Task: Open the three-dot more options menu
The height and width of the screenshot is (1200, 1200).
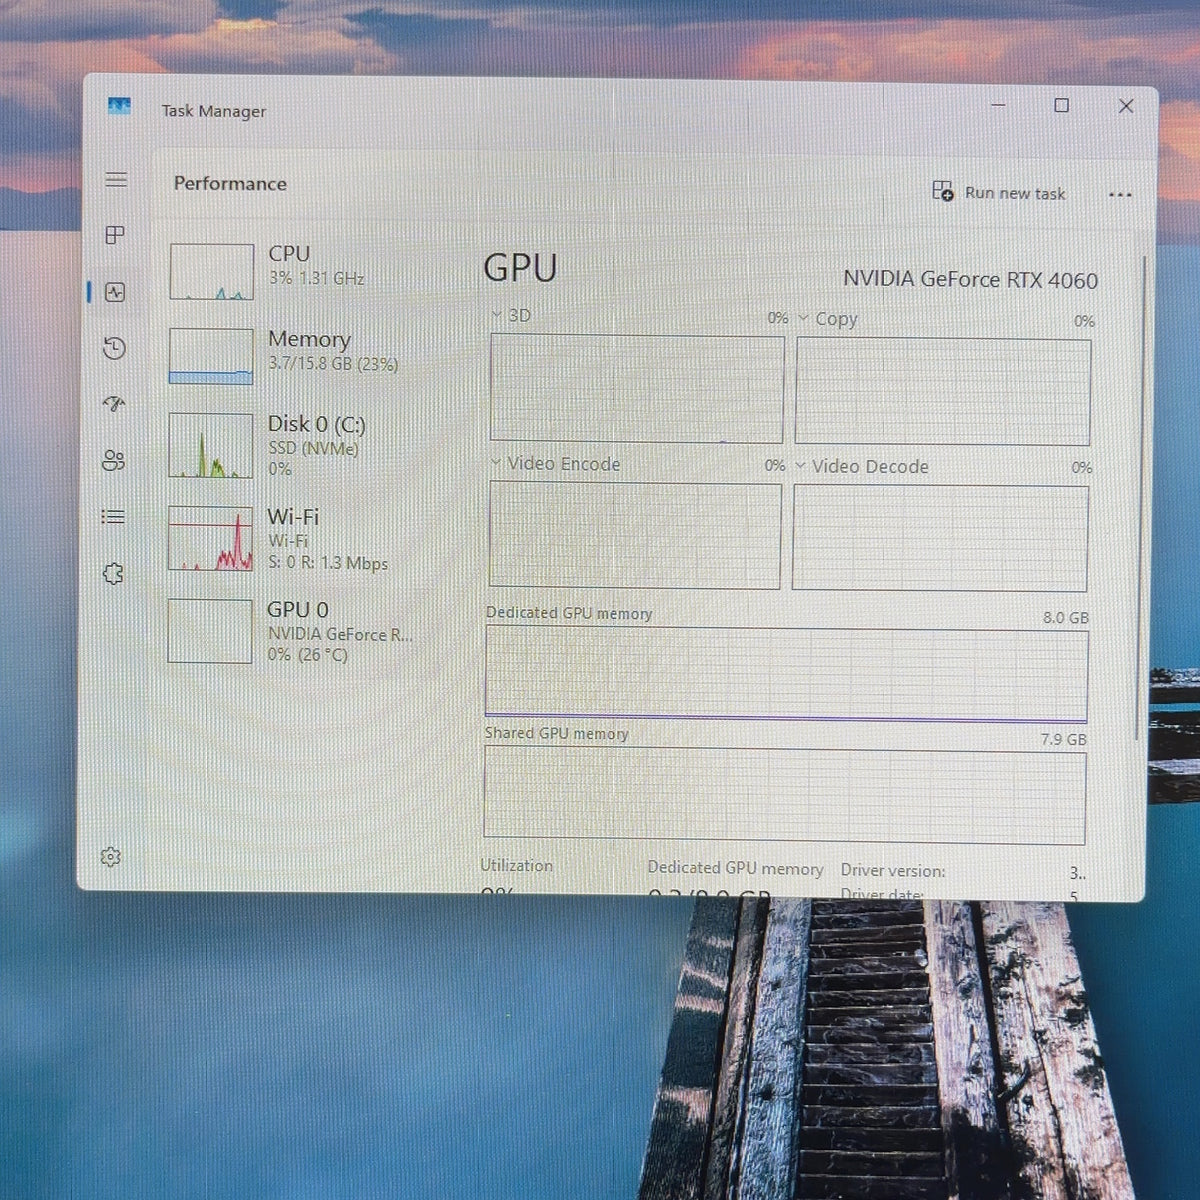Action: pyautogui.click(x=1121, y=195)
